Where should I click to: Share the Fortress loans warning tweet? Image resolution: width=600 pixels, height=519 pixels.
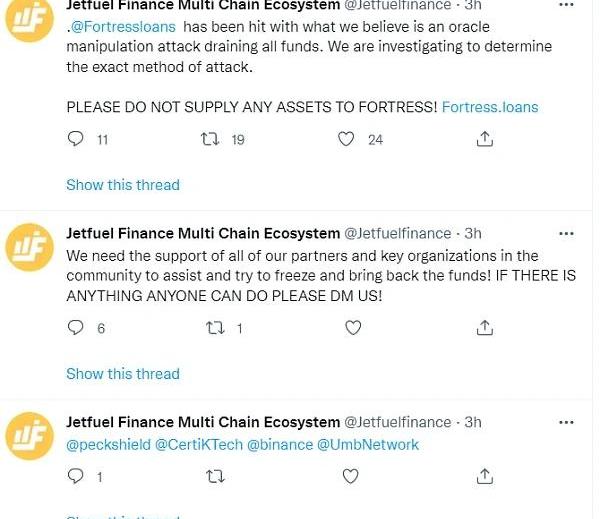(x=485, y=139)
